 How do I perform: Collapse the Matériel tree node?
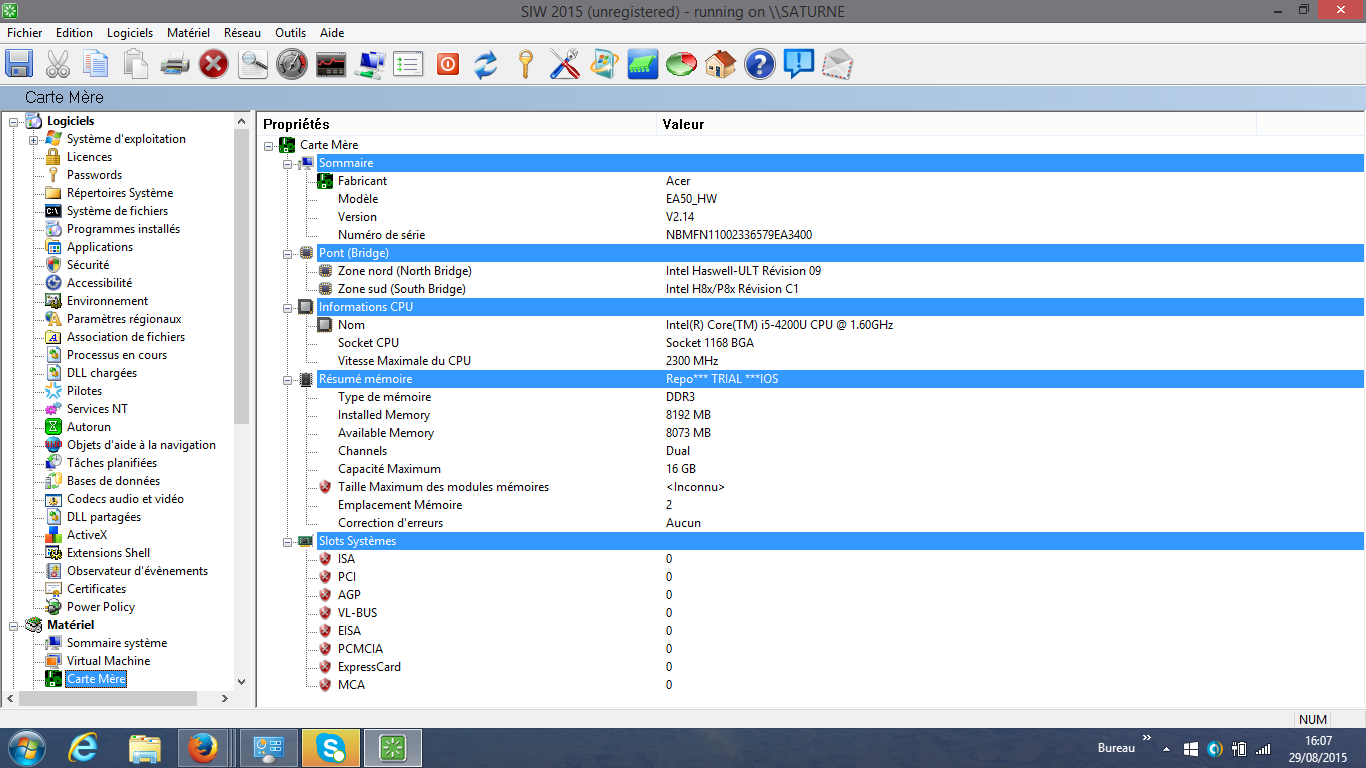click(x=14, y=626)
